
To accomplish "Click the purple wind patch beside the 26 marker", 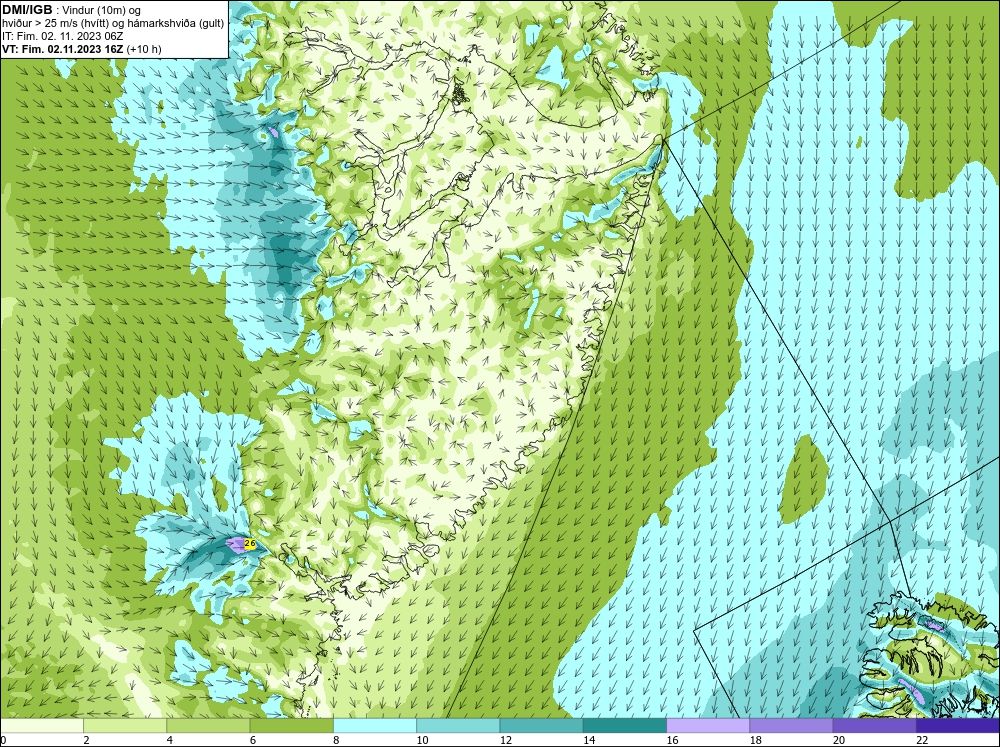I will [235, 544].
